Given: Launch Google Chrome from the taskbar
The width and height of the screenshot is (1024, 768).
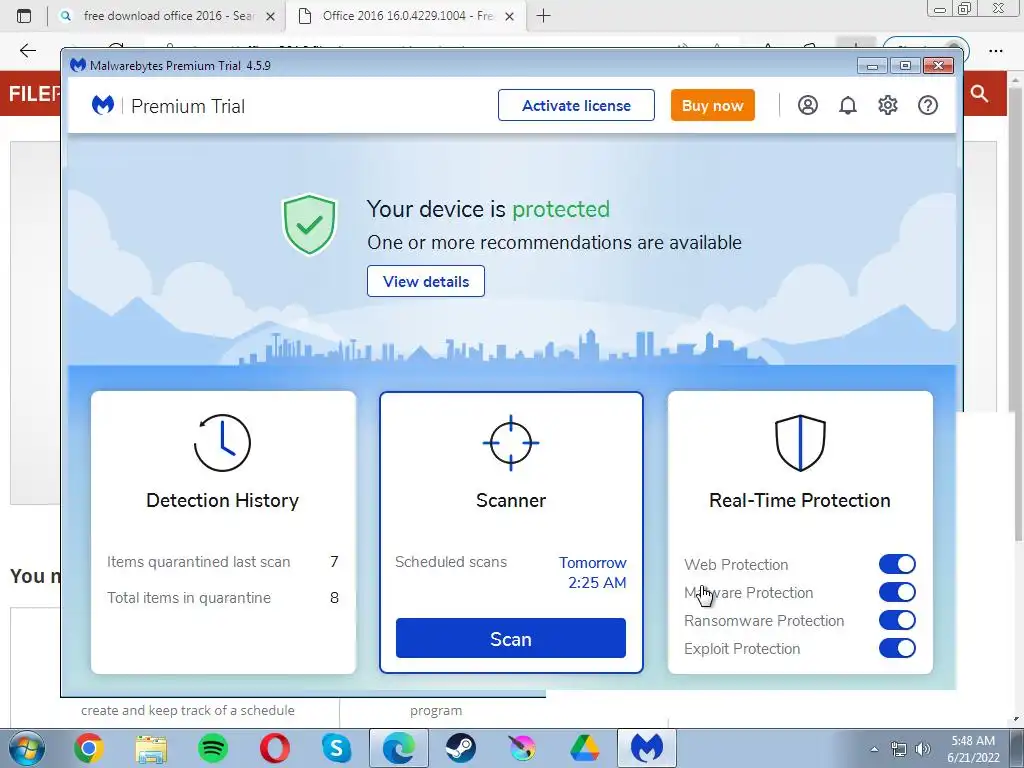Looking at the screenshot, I should tap(89, 748).
